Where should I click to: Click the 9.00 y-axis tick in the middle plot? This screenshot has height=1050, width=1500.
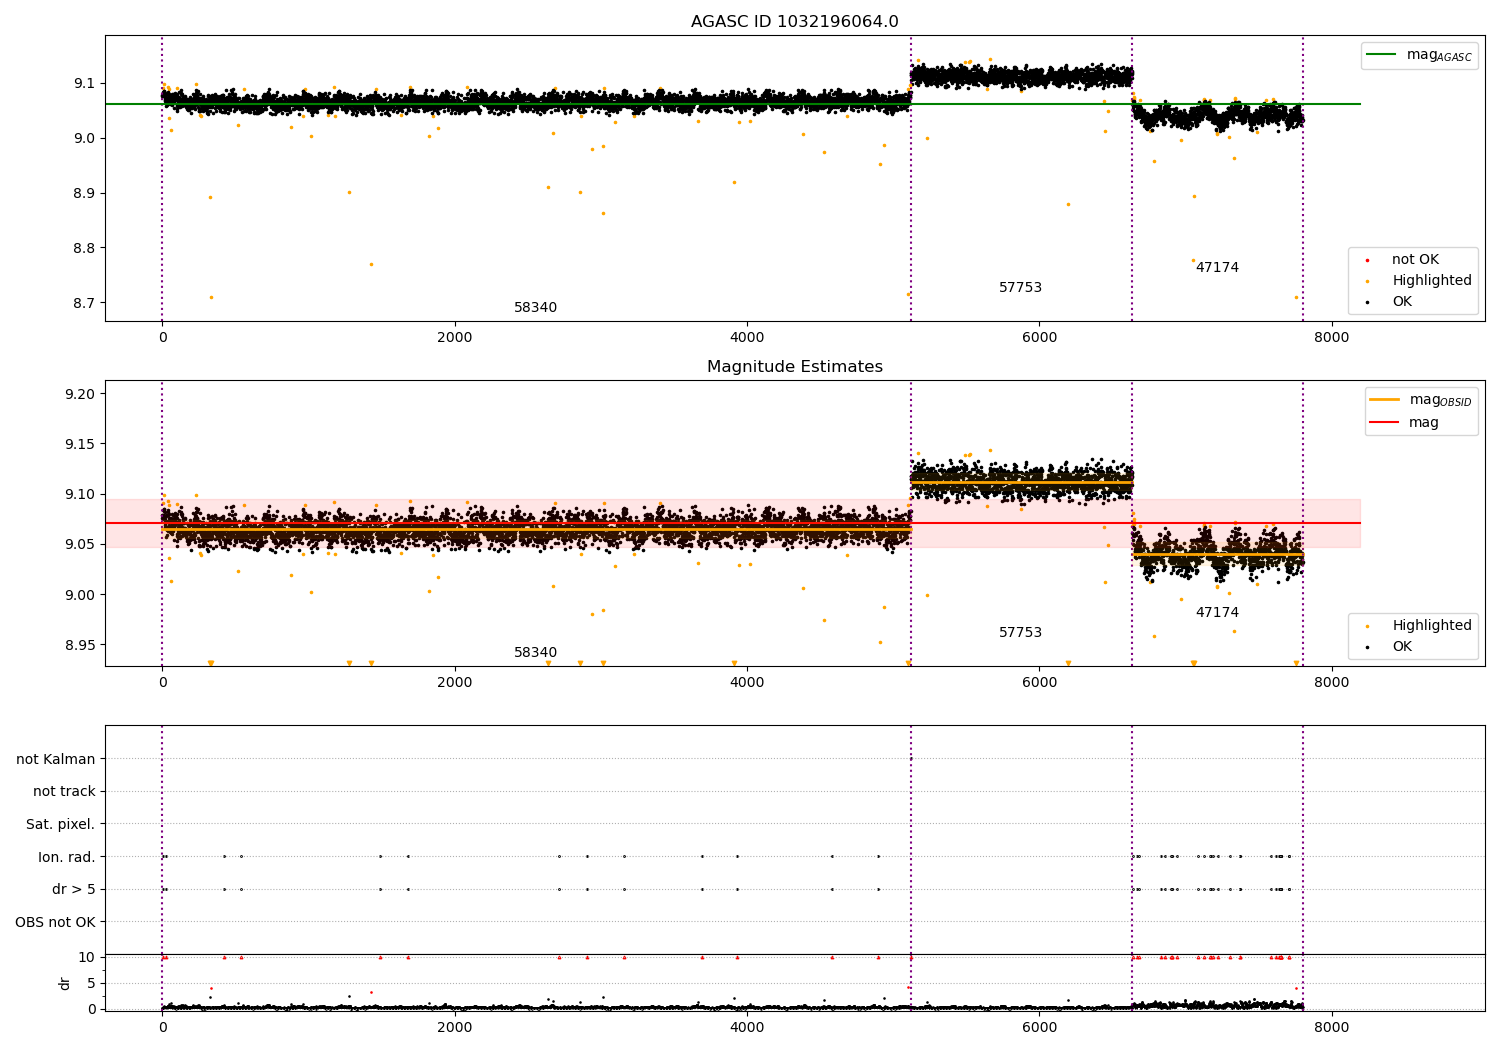tap(81, 595)
